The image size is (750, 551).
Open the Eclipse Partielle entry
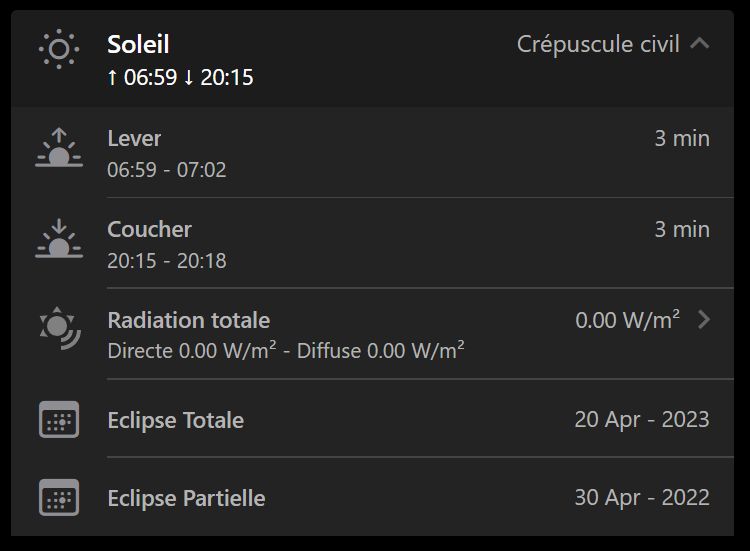coord(186,498)
